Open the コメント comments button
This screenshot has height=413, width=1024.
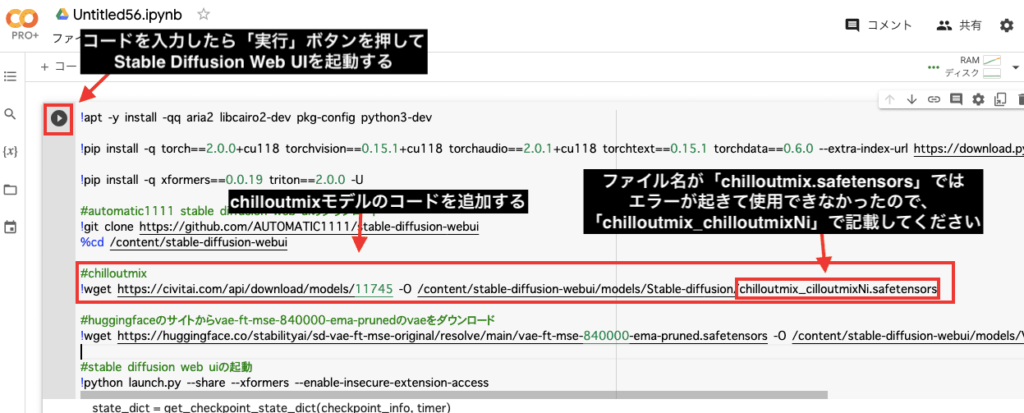[878, 25]
